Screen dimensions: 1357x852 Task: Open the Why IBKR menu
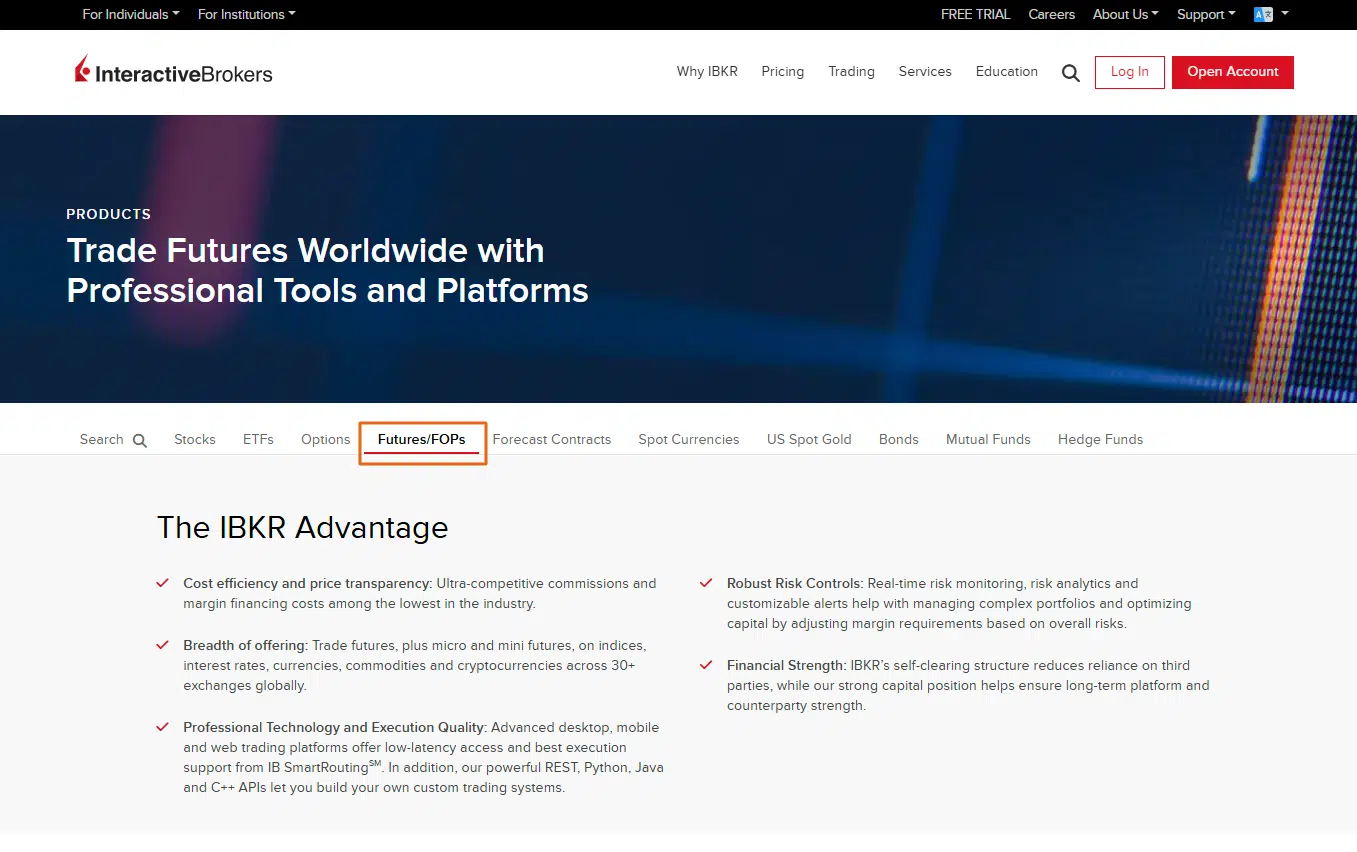pos(707,72)
